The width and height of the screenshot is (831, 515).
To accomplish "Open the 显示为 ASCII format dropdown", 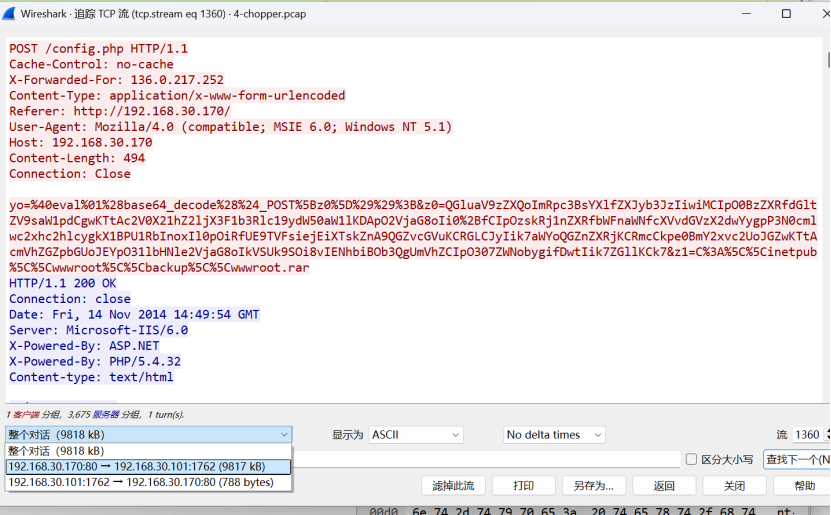I will pos(416,435).
